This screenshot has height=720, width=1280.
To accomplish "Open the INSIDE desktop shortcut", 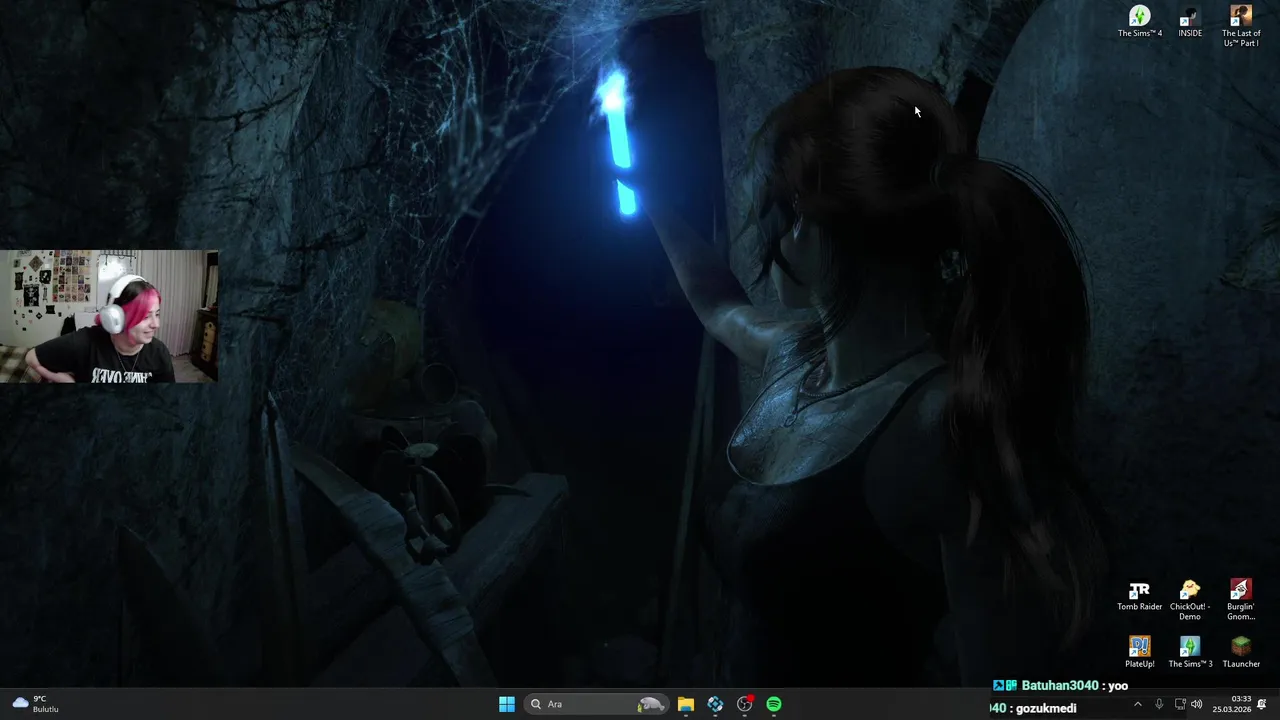I will (1189, 22).
